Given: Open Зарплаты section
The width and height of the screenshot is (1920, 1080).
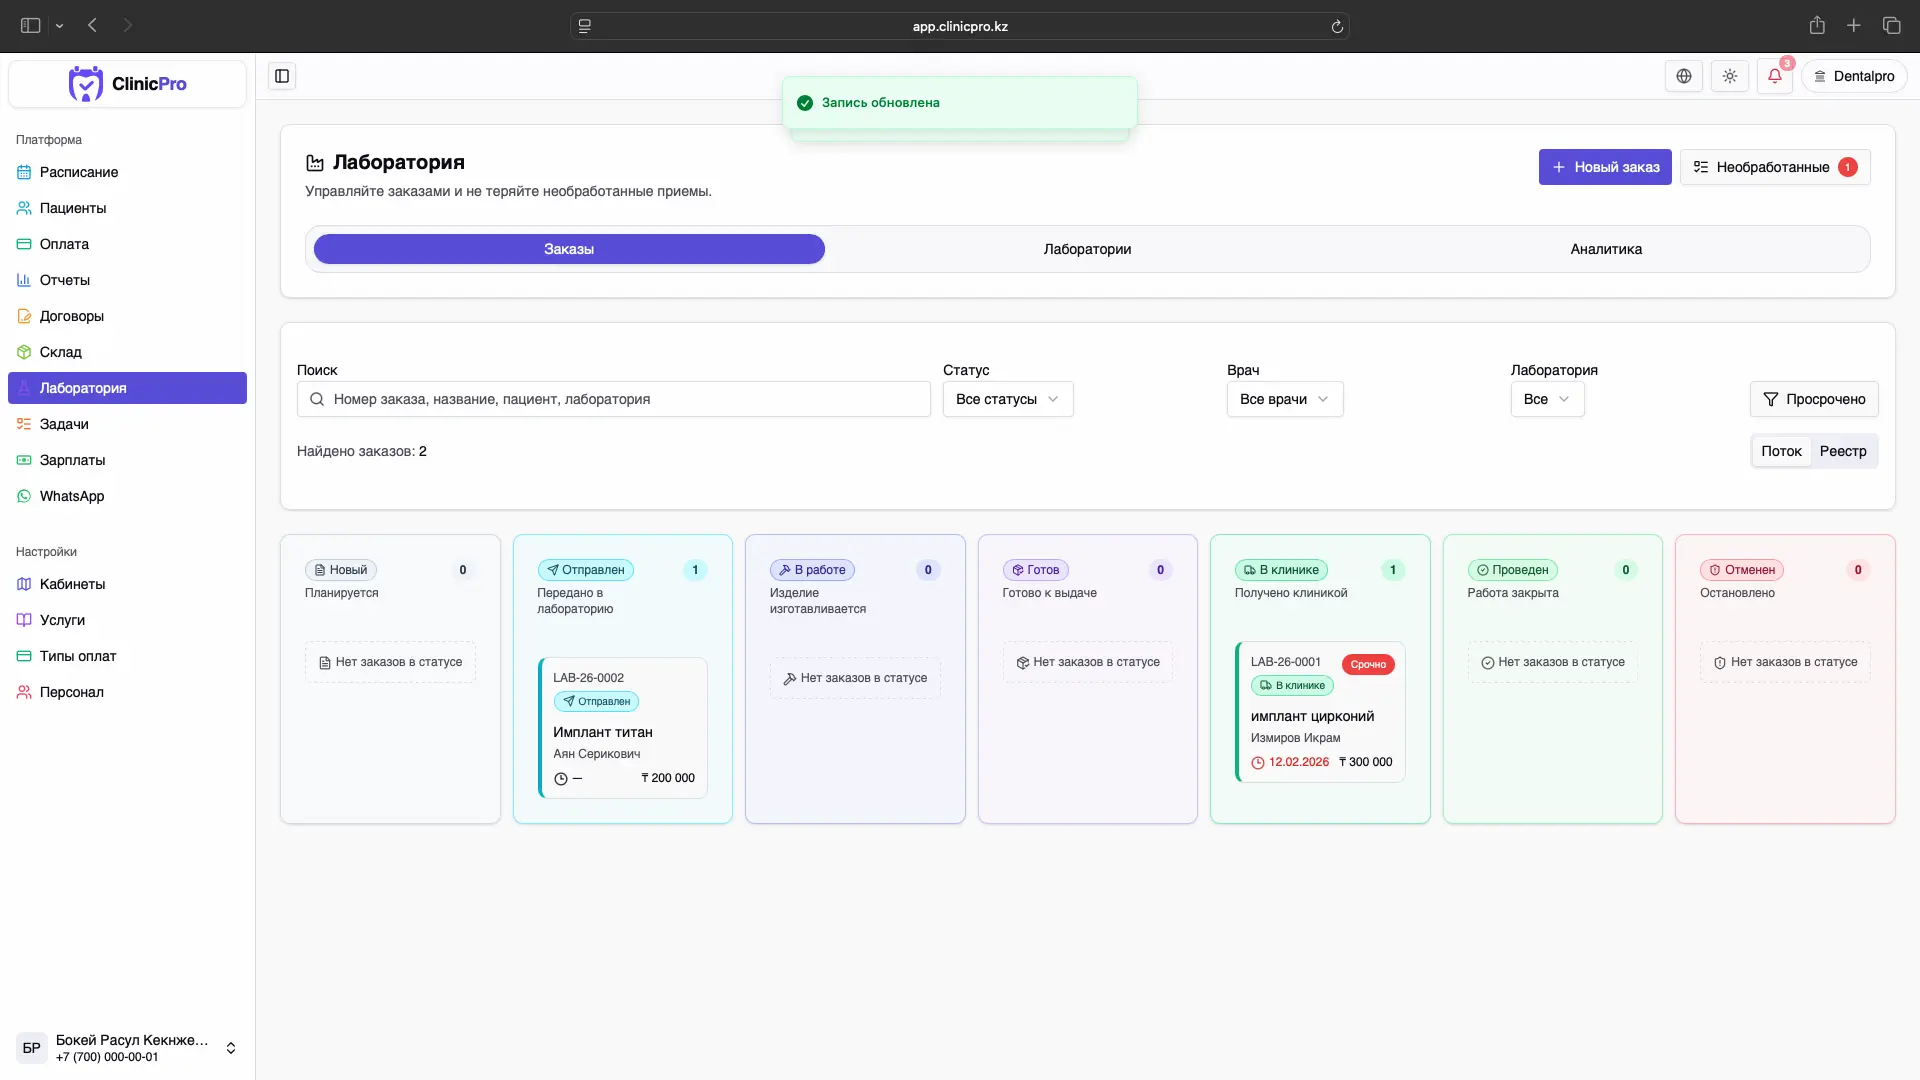Looking at the screenshot, I should point(127,460).
